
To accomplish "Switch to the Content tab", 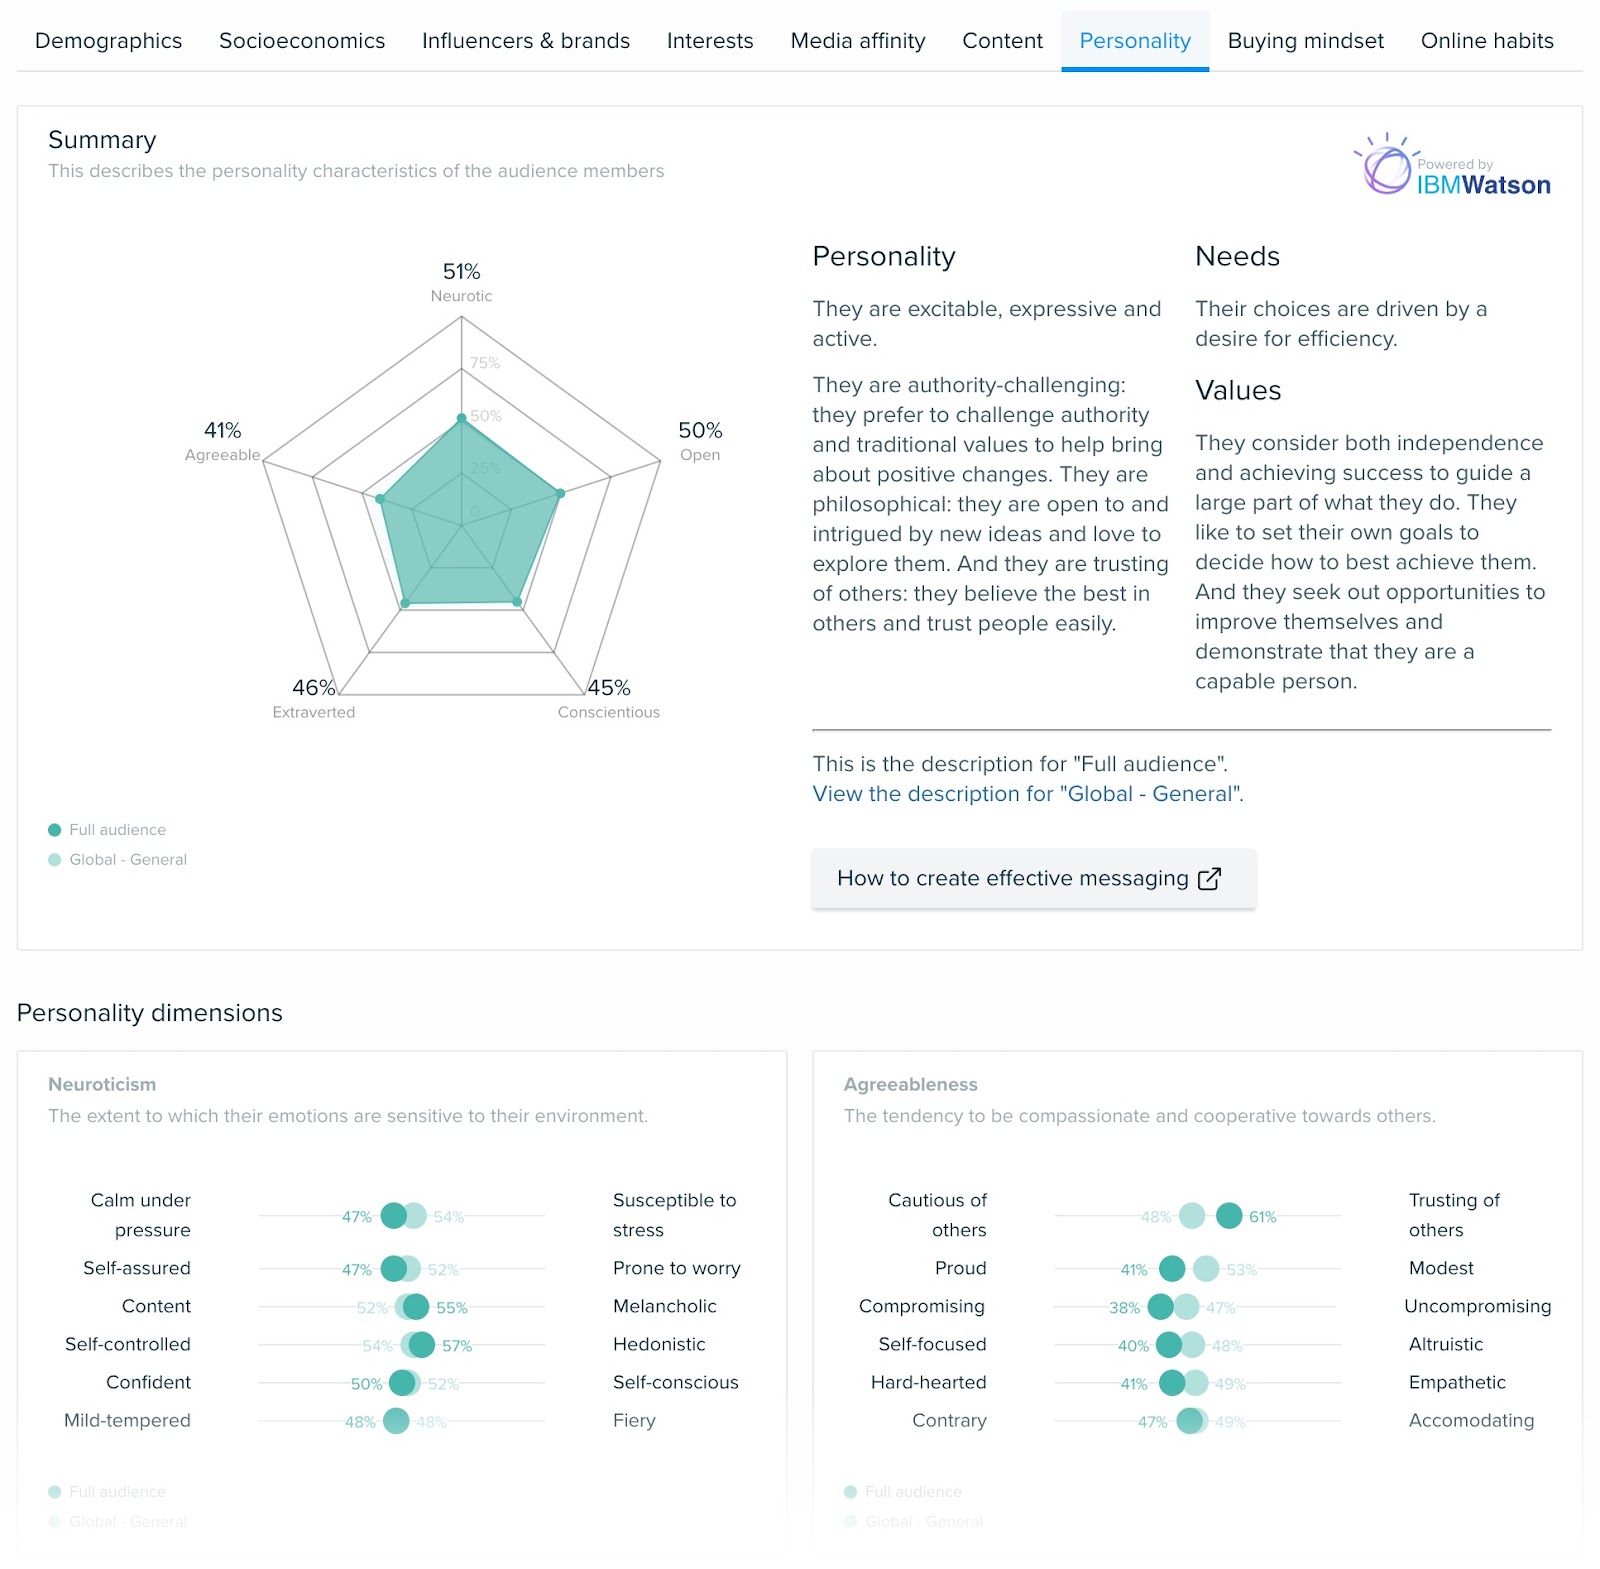I will point(1001,41).
